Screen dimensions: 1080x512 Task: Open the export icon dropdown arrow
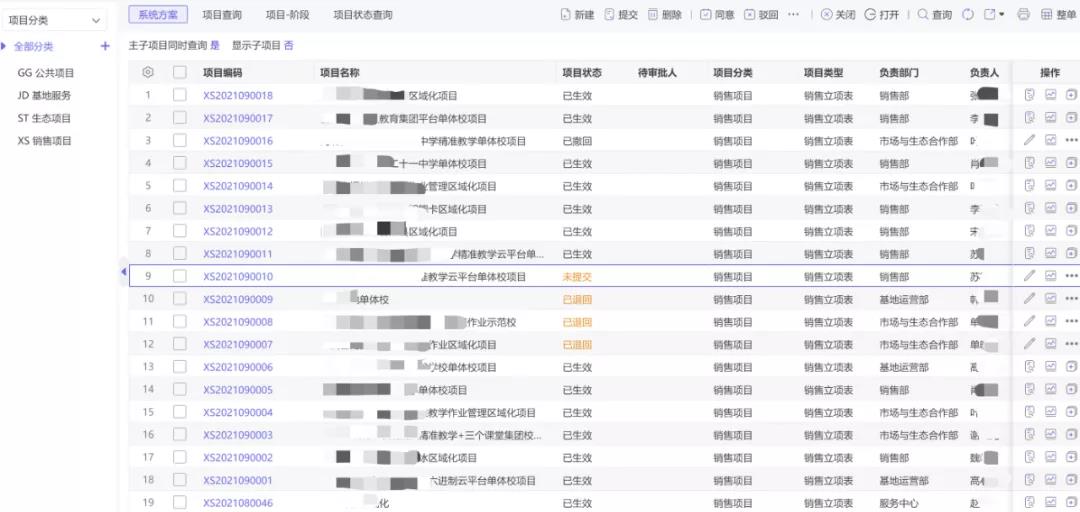click(1001, 15)
